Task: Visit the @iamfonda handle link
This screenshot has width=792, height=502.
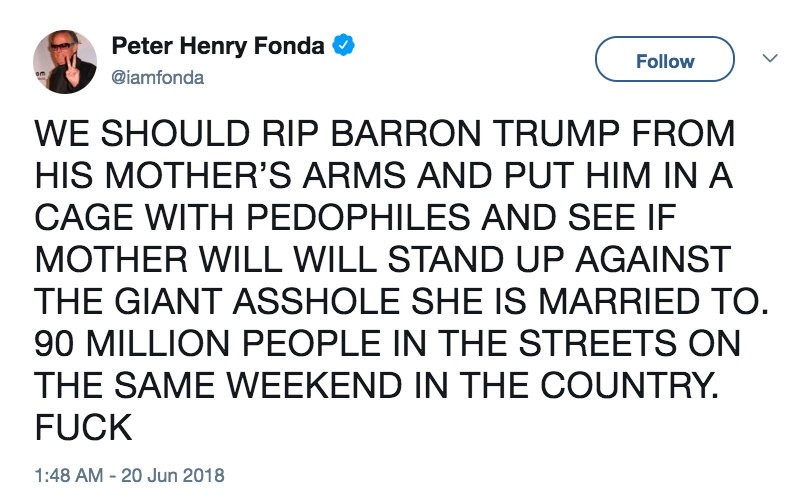Action: [157, 76]
